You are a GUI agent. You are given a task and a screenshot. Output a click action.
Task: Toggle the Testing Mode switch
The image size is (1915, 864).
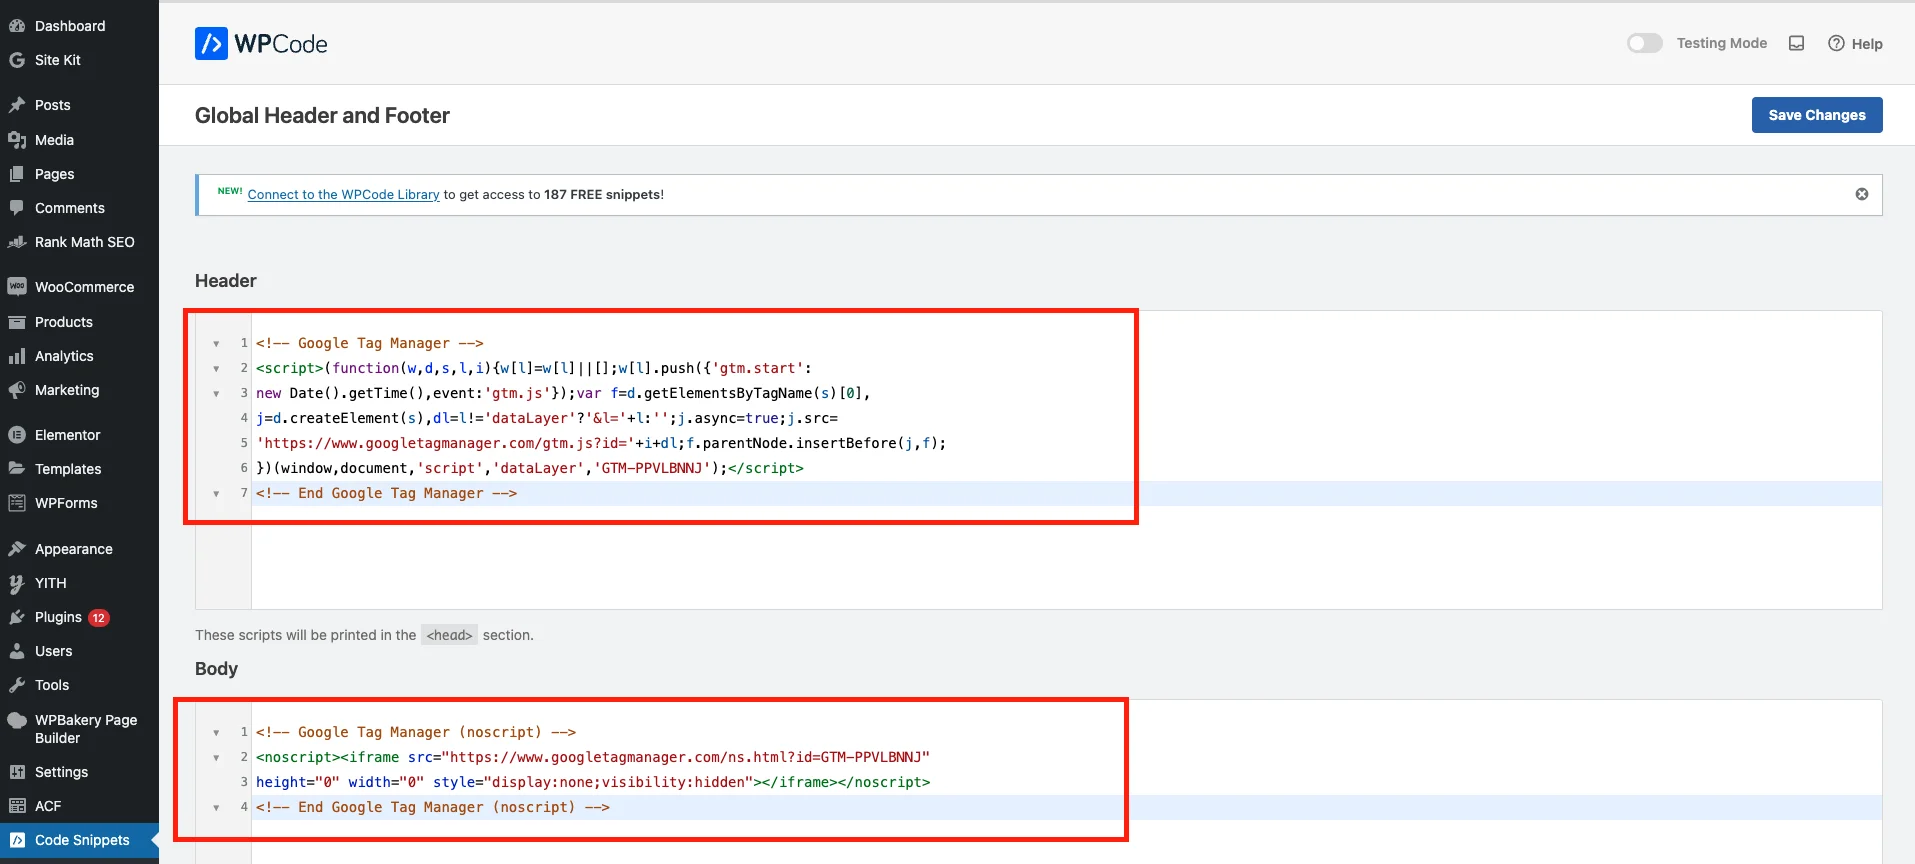[1644, 43]
